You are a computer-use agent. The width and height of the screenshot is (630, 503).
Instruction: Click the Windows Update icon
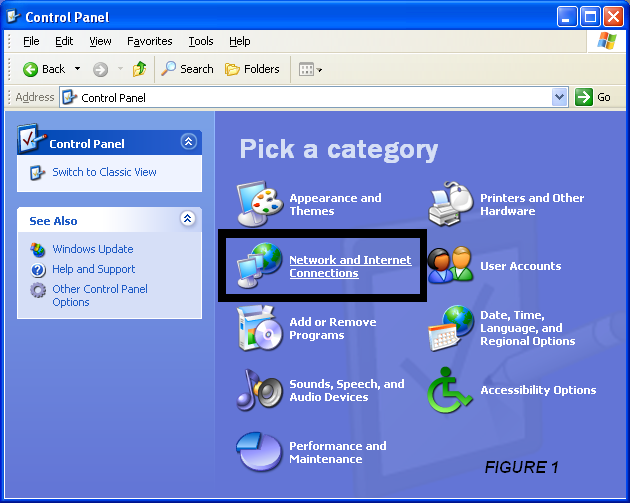[x=38, y=249]
